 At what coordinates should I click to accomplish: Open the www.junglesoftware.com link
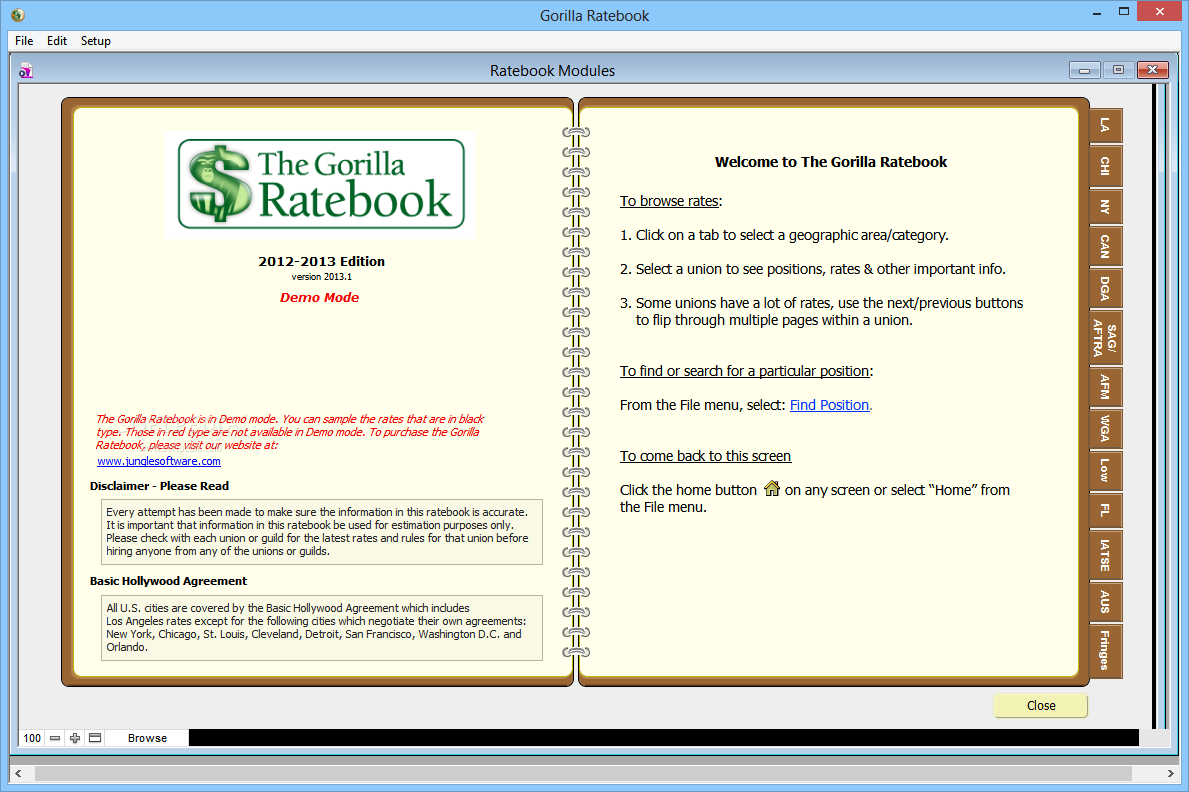pos(158,461)
